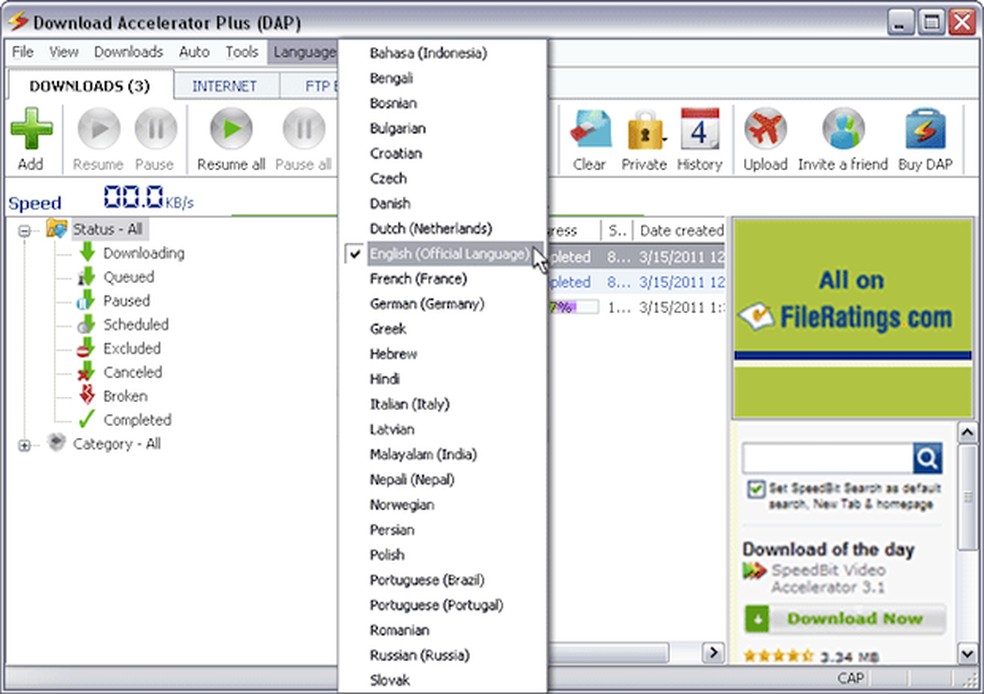This screenshot has width=984, height=694.
Task: Click the Invite a friend icon
Action: tap(843, 129)
